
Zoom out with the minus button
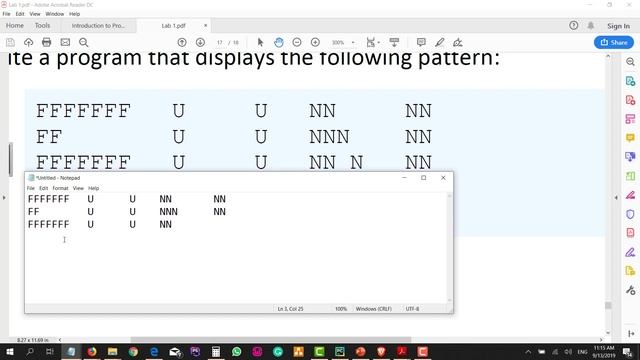[297, 42]
